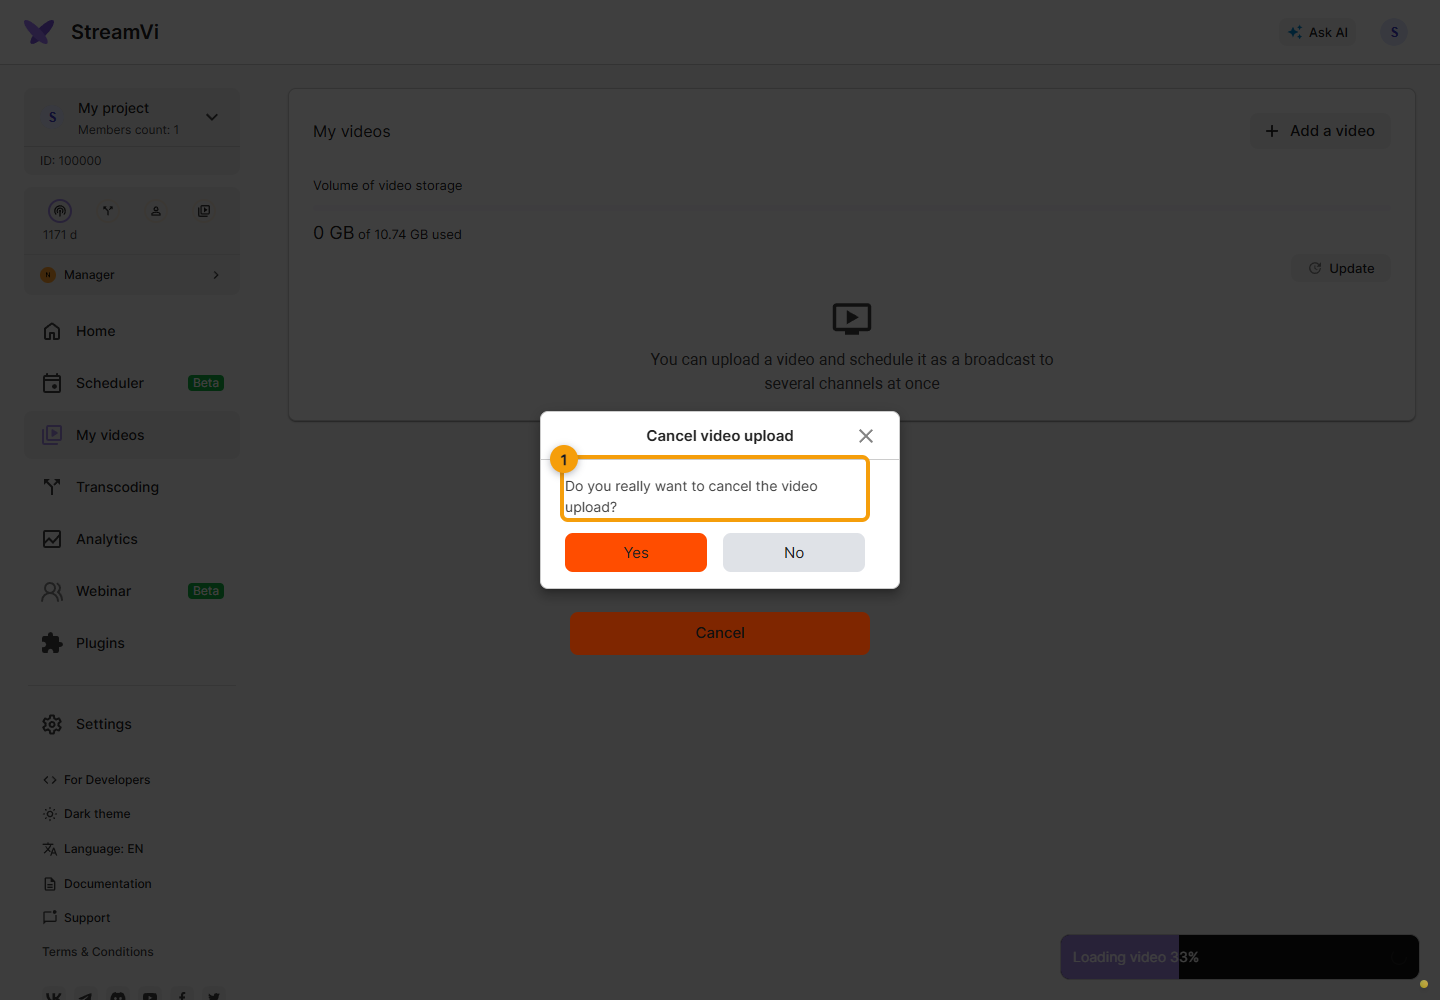
Task: Click the Beta badge next to Webinar
Action: 206,591
